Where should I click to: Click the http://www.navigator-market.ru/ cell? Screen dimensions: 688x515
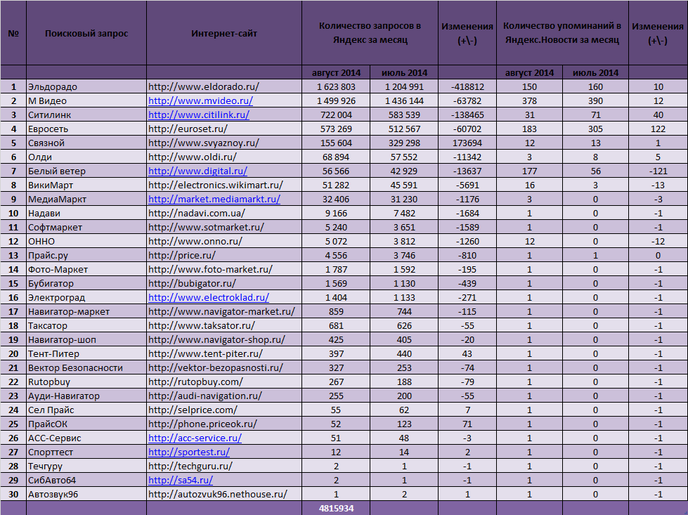[x=224, y=311]
